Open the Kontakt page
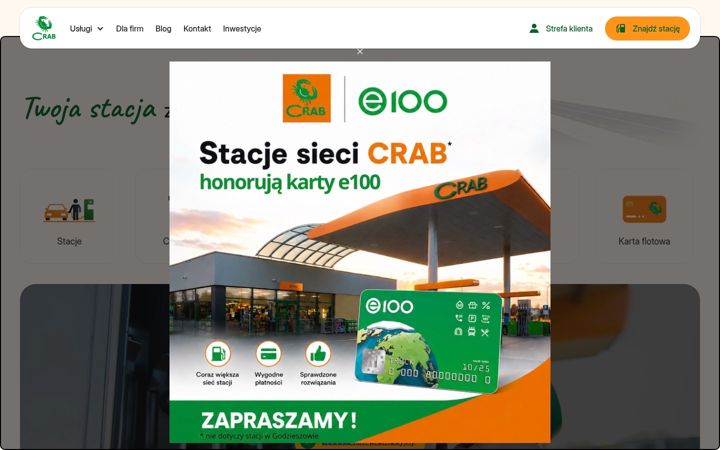Viewport: 720px width, 450px height. click(197, 28)
